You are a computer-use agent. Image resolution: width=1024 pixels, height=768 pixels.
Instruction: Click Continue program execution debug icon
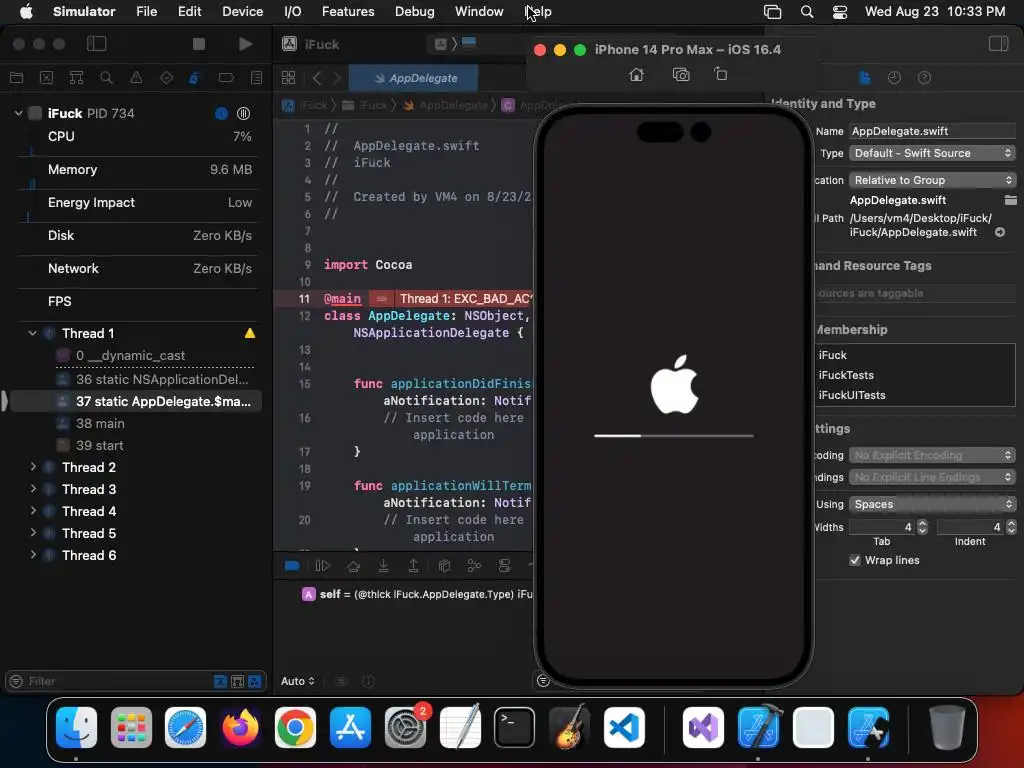pos(323,566)
